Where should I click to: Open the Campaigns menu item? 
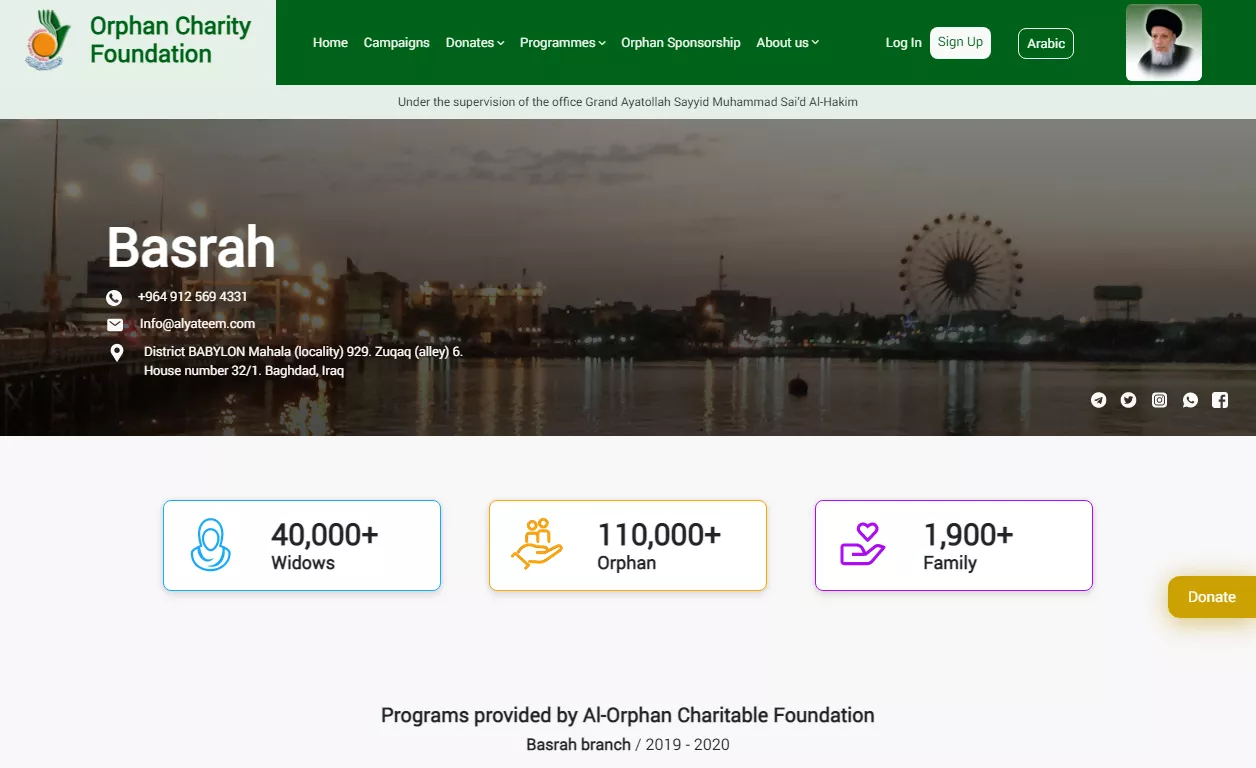397,43
